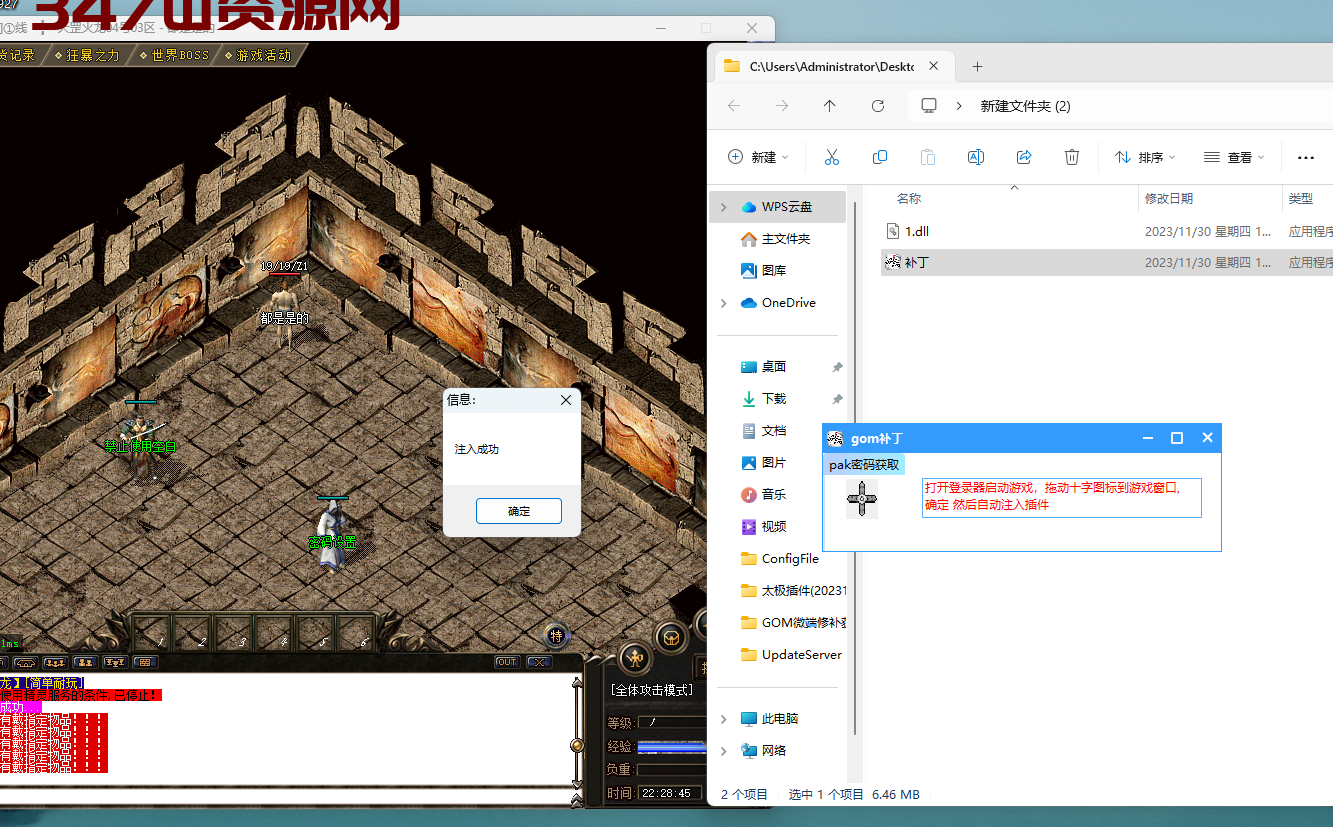Select game hotbar slot 6
Image resolution: width=1333 pixels, height=827 pixels.
[357, 633]
